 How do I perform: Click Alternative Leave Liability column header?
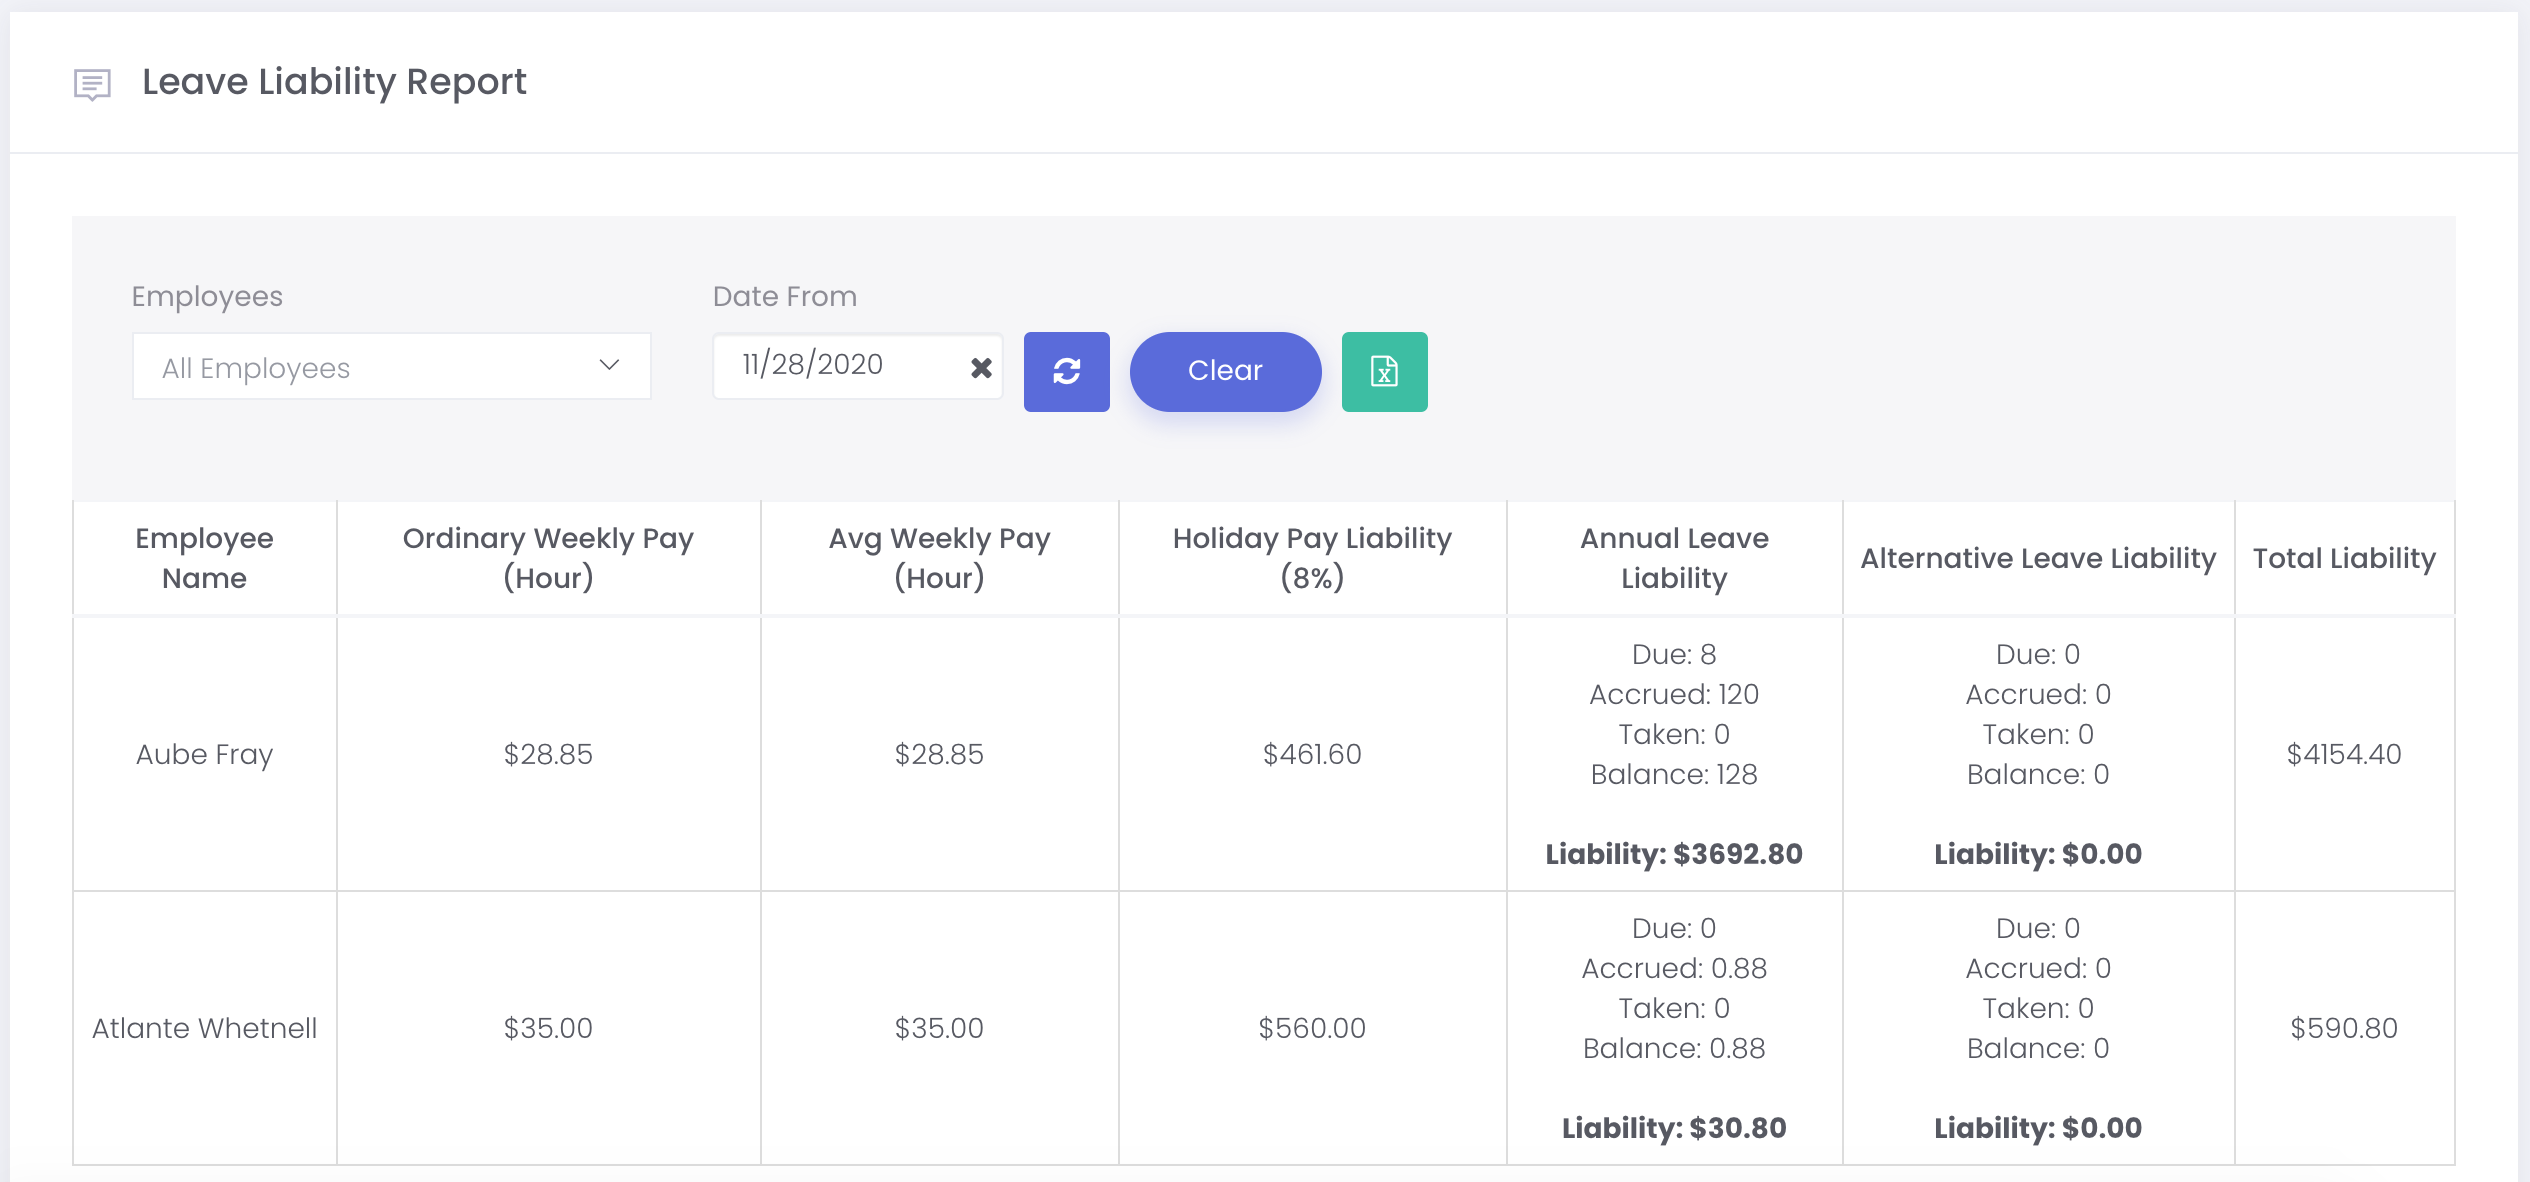point(2038,558)
